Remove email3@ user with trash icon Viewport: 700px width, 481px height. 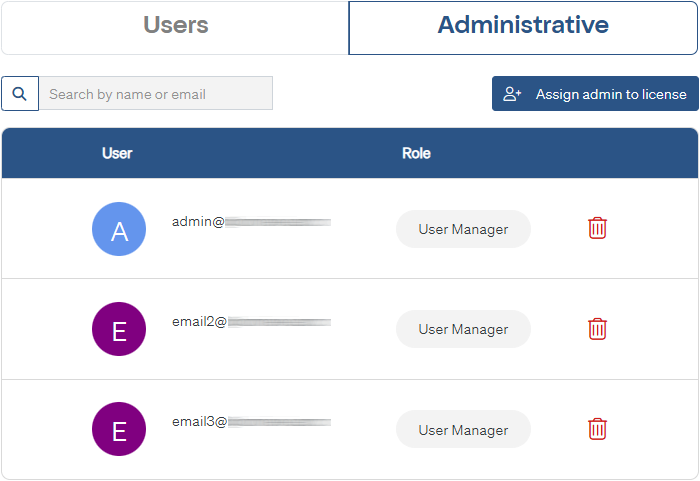pos(597,429)
